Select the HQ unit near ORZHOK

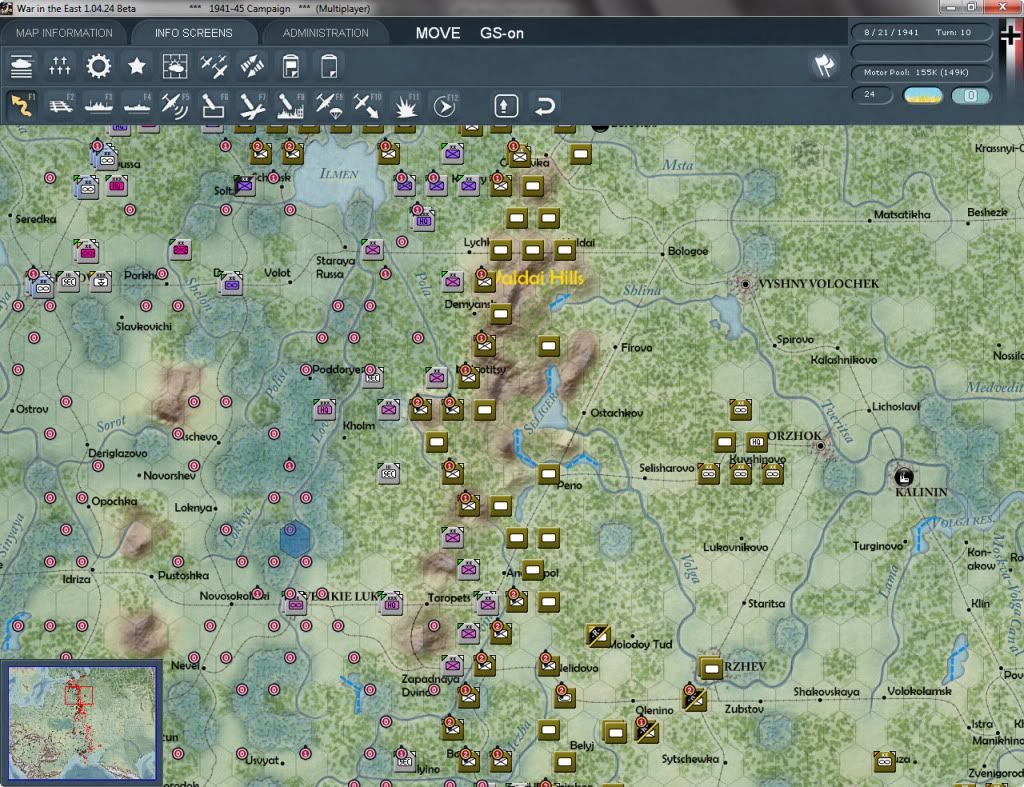[756, 442]
